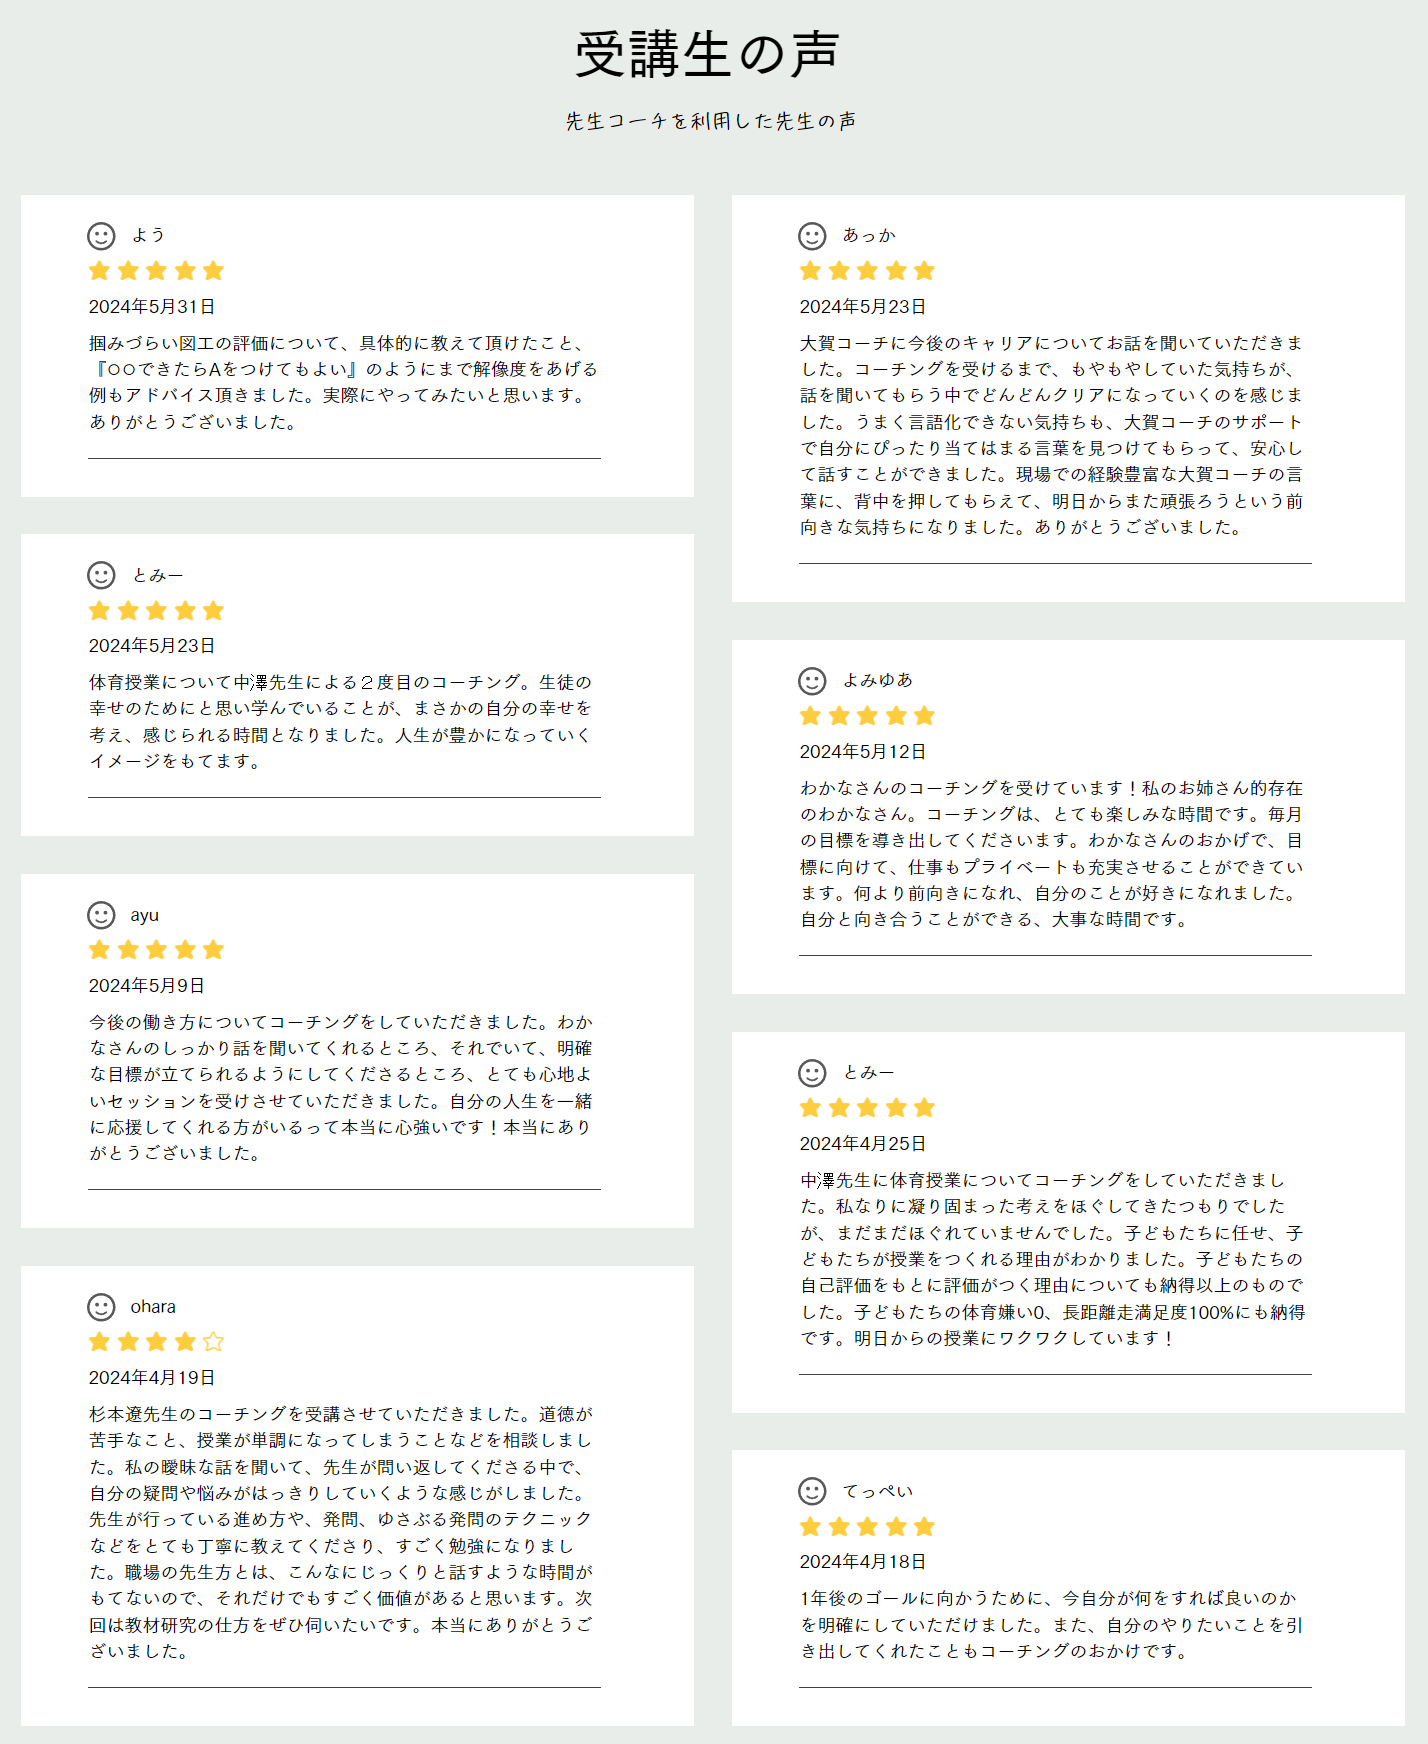Viewport: 1428px width, 1744px height.
Task: Click the smiley avatar beside よう
Action: pos(101,236)
